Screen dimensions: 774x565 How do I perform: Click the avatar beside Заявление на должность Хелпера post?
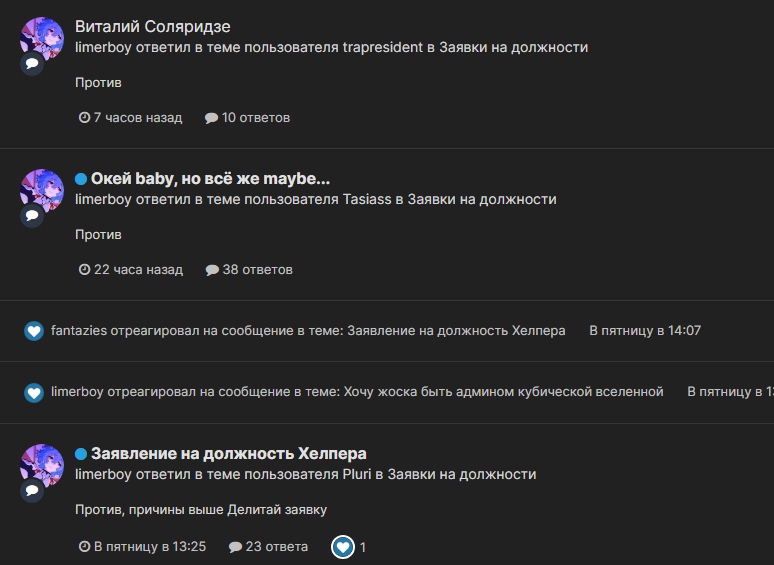(42, 464)
